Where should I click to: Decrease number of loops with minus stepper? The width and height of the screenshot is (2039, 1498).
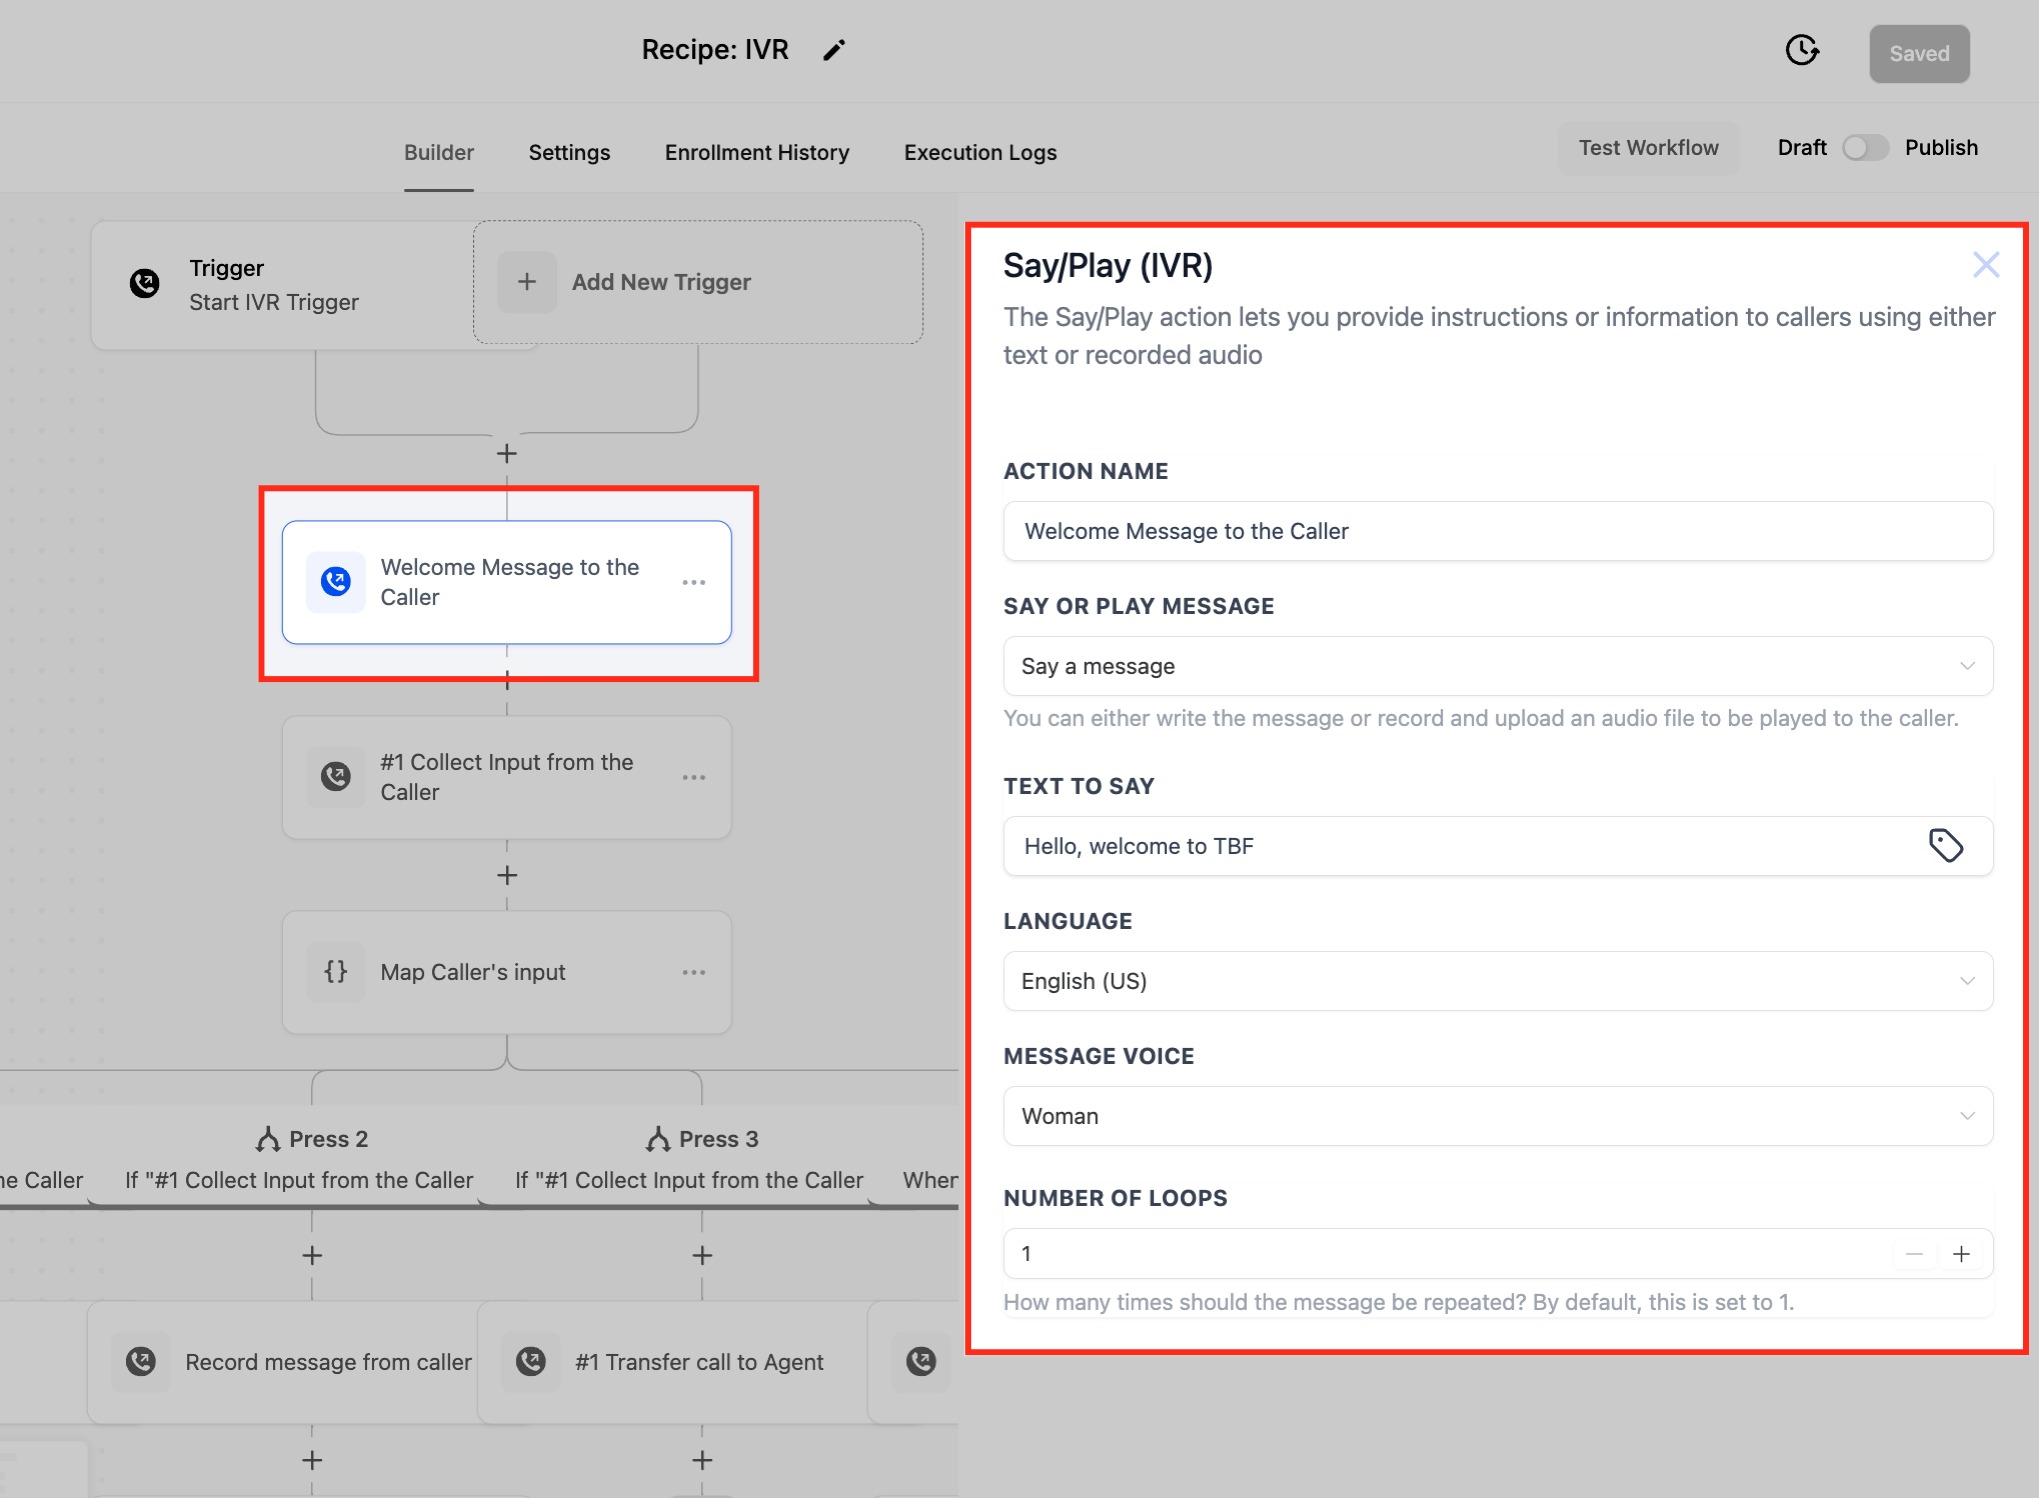[x=1914, y=1254]
